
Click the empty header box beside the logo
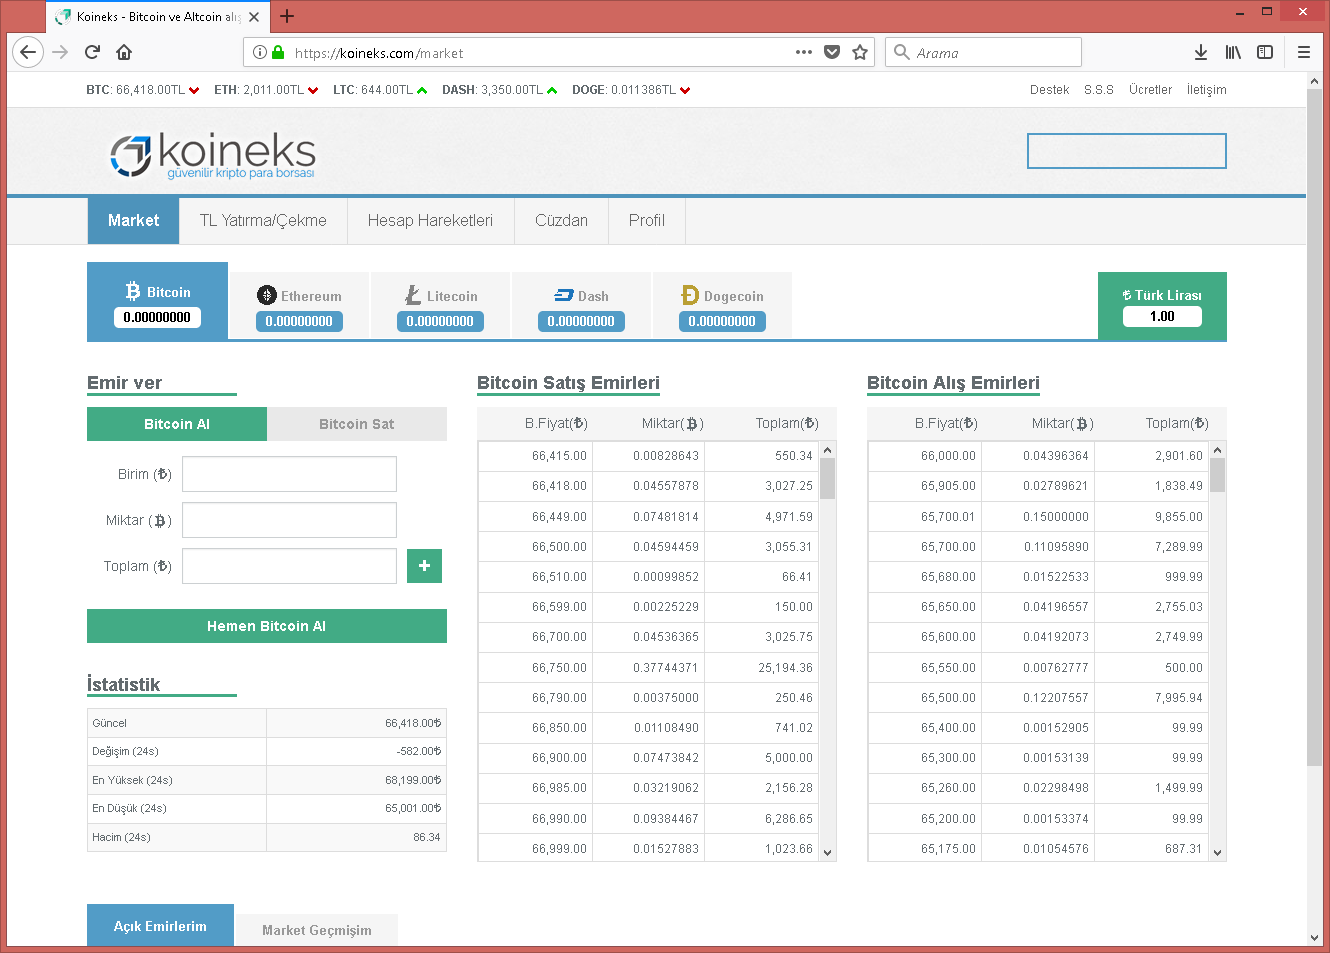1127,151
